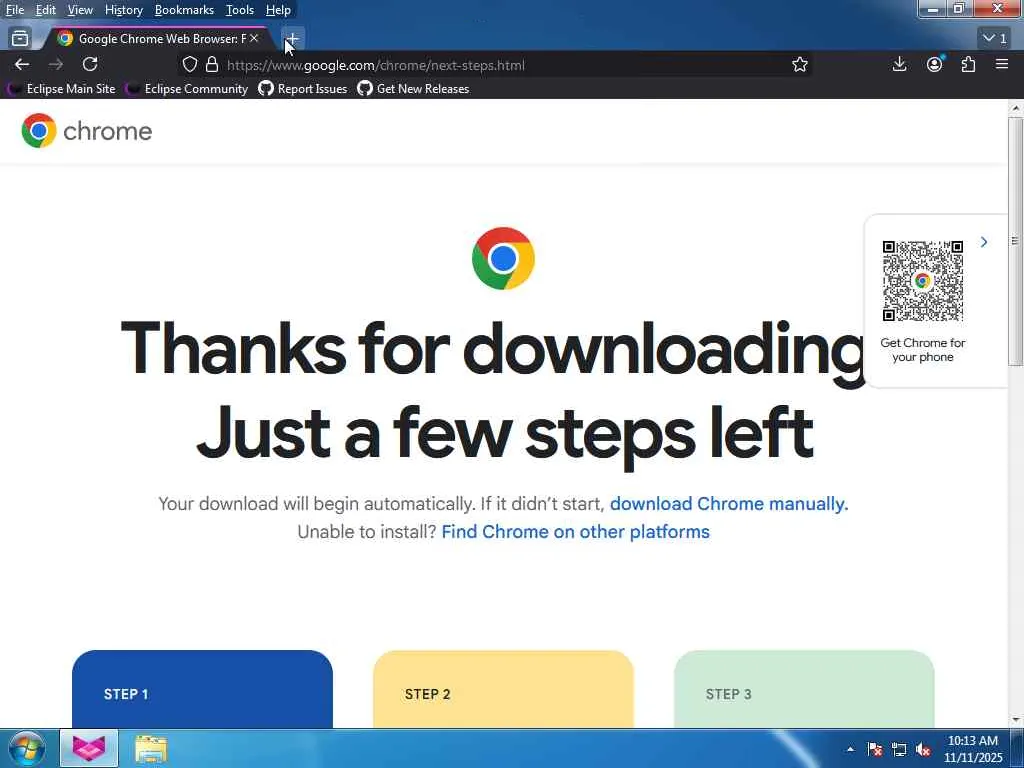Click the large centered Chrome logo
Viewport: 1024px width, 768px height.
tap(504, 259)
